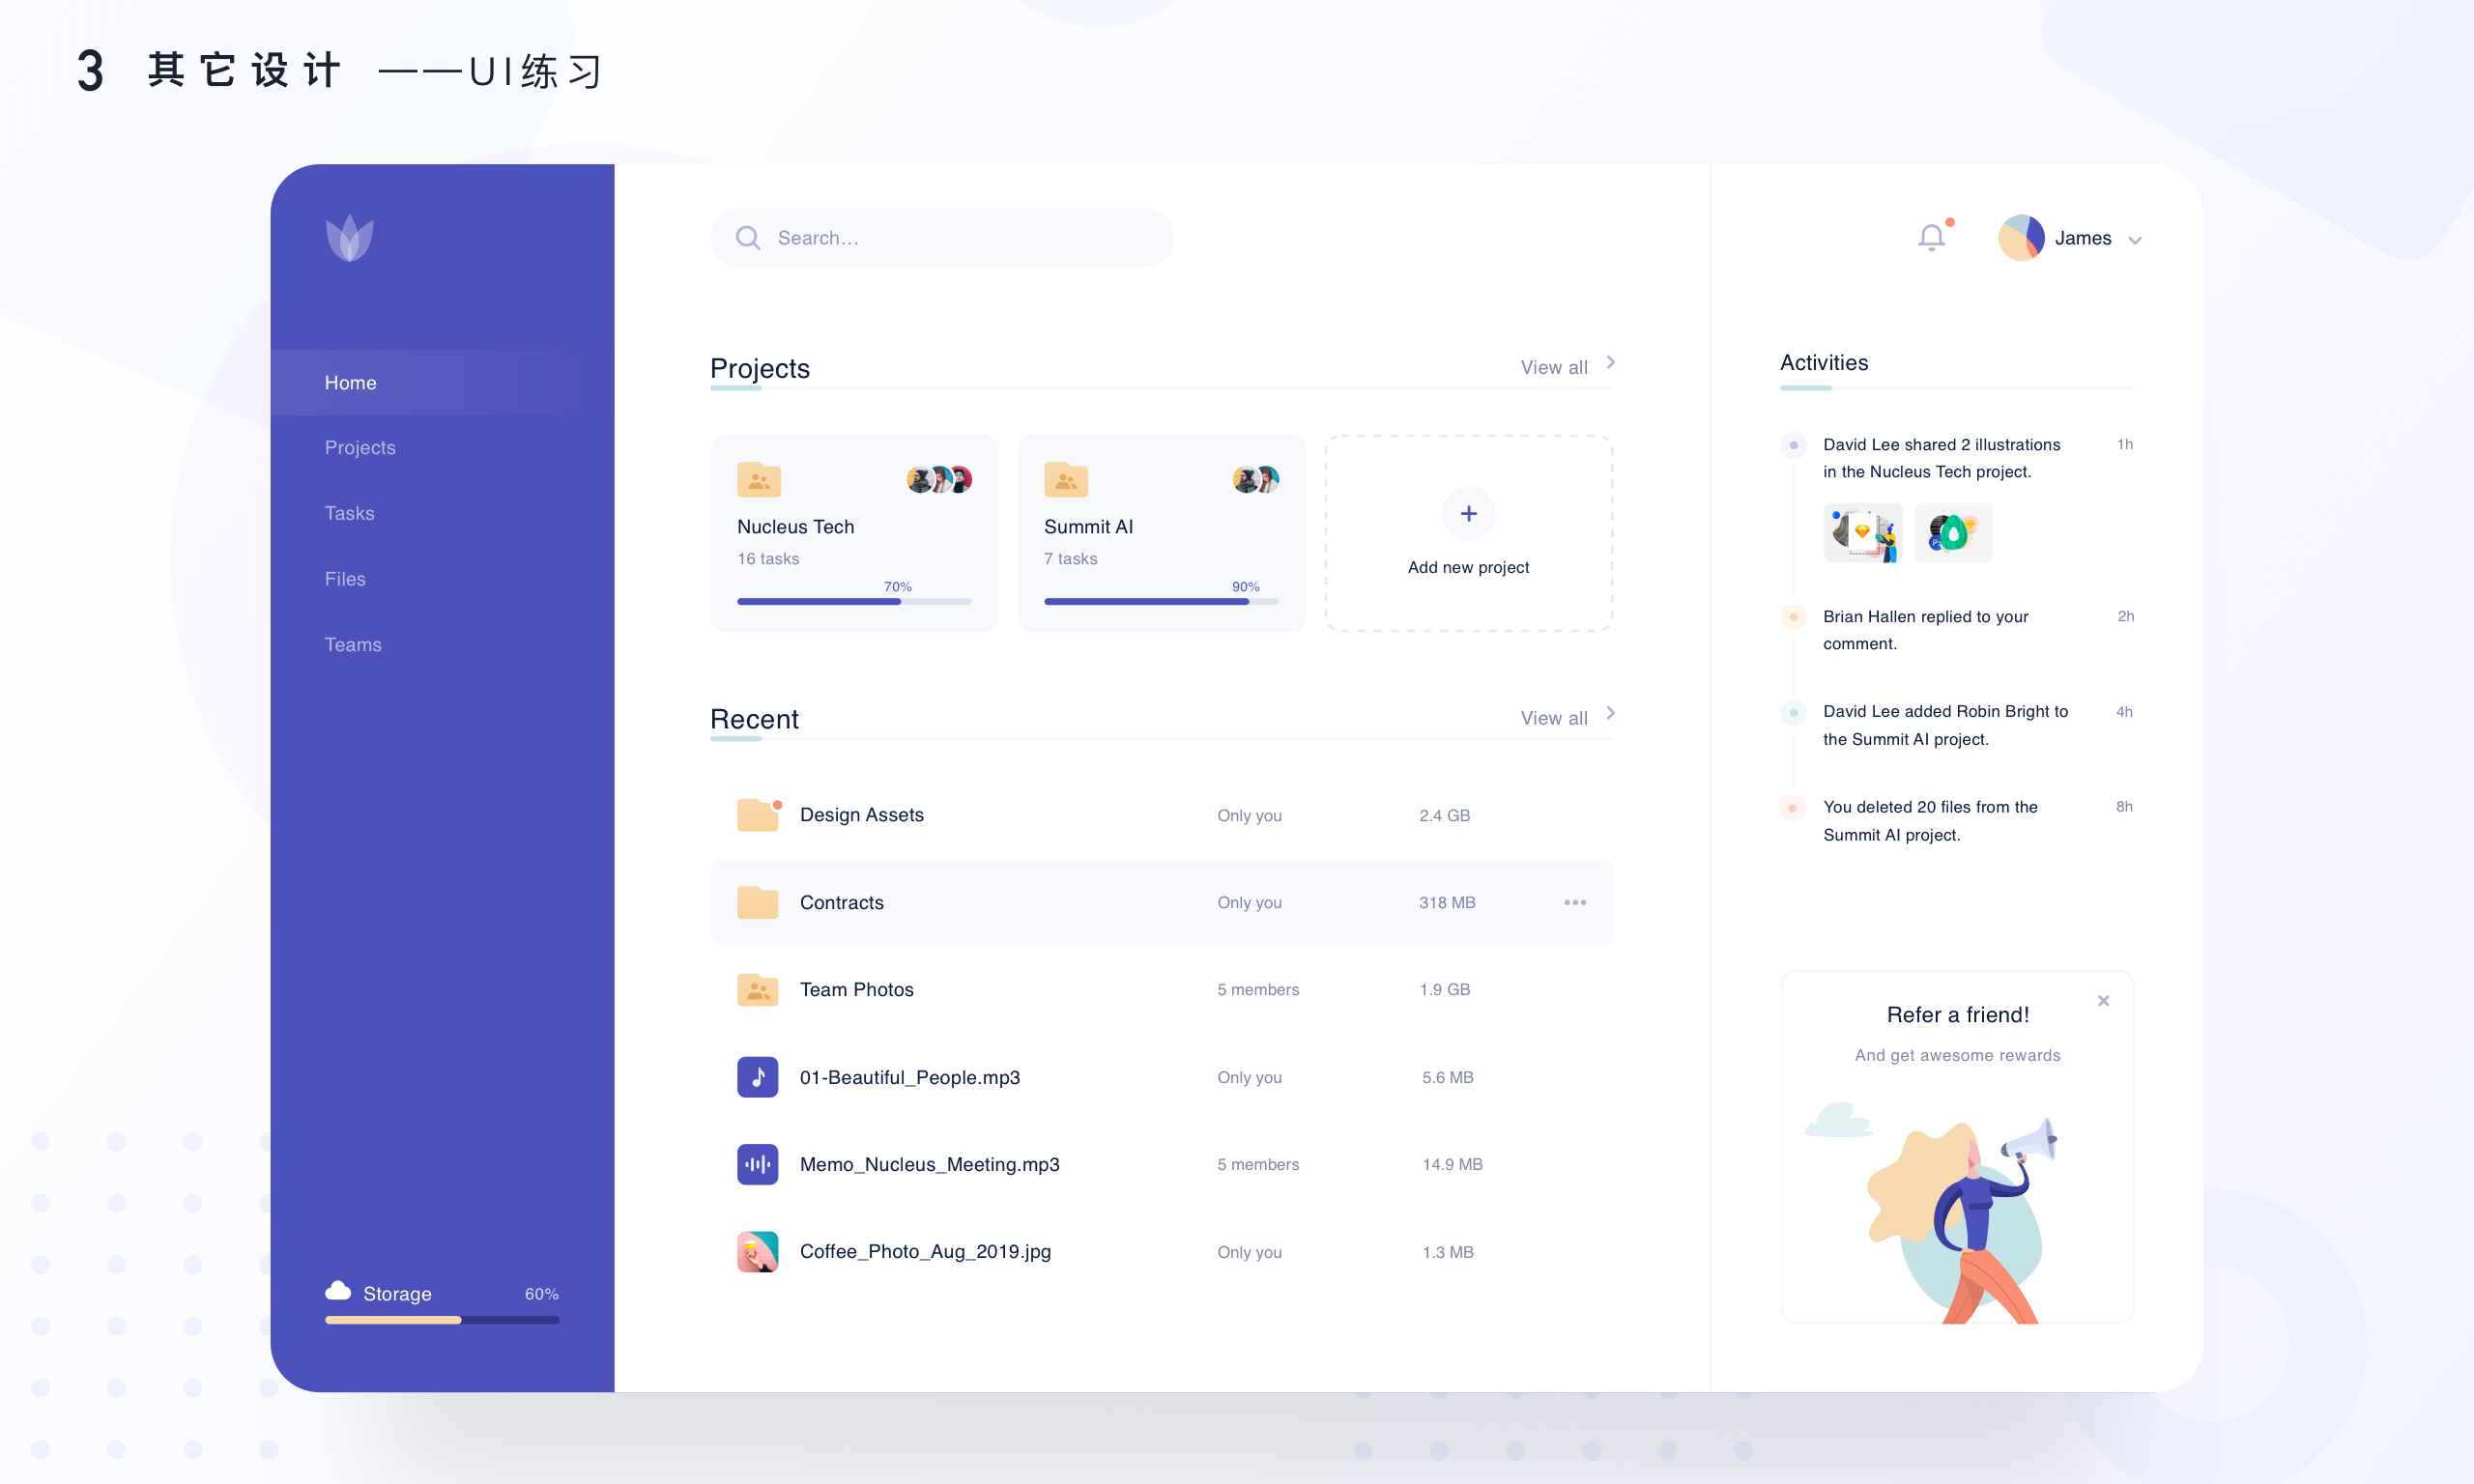This screenshot has height=1484, width=2474.
Task: Click Brian Hallen replied activity text
Action: tap(1925, 630)
